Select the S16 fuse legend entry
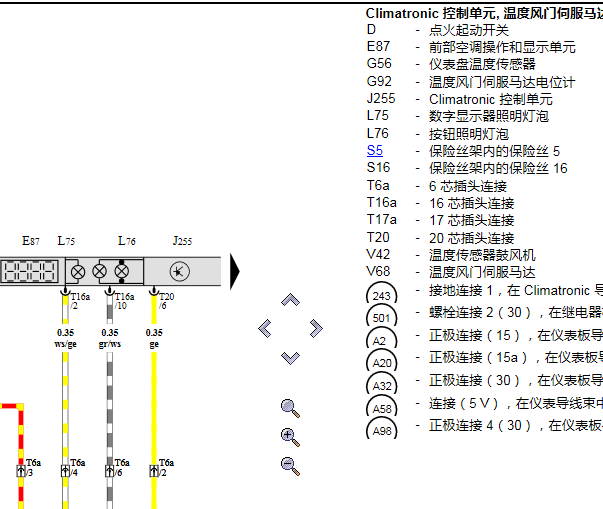603x509 pixels. point(467,168)
